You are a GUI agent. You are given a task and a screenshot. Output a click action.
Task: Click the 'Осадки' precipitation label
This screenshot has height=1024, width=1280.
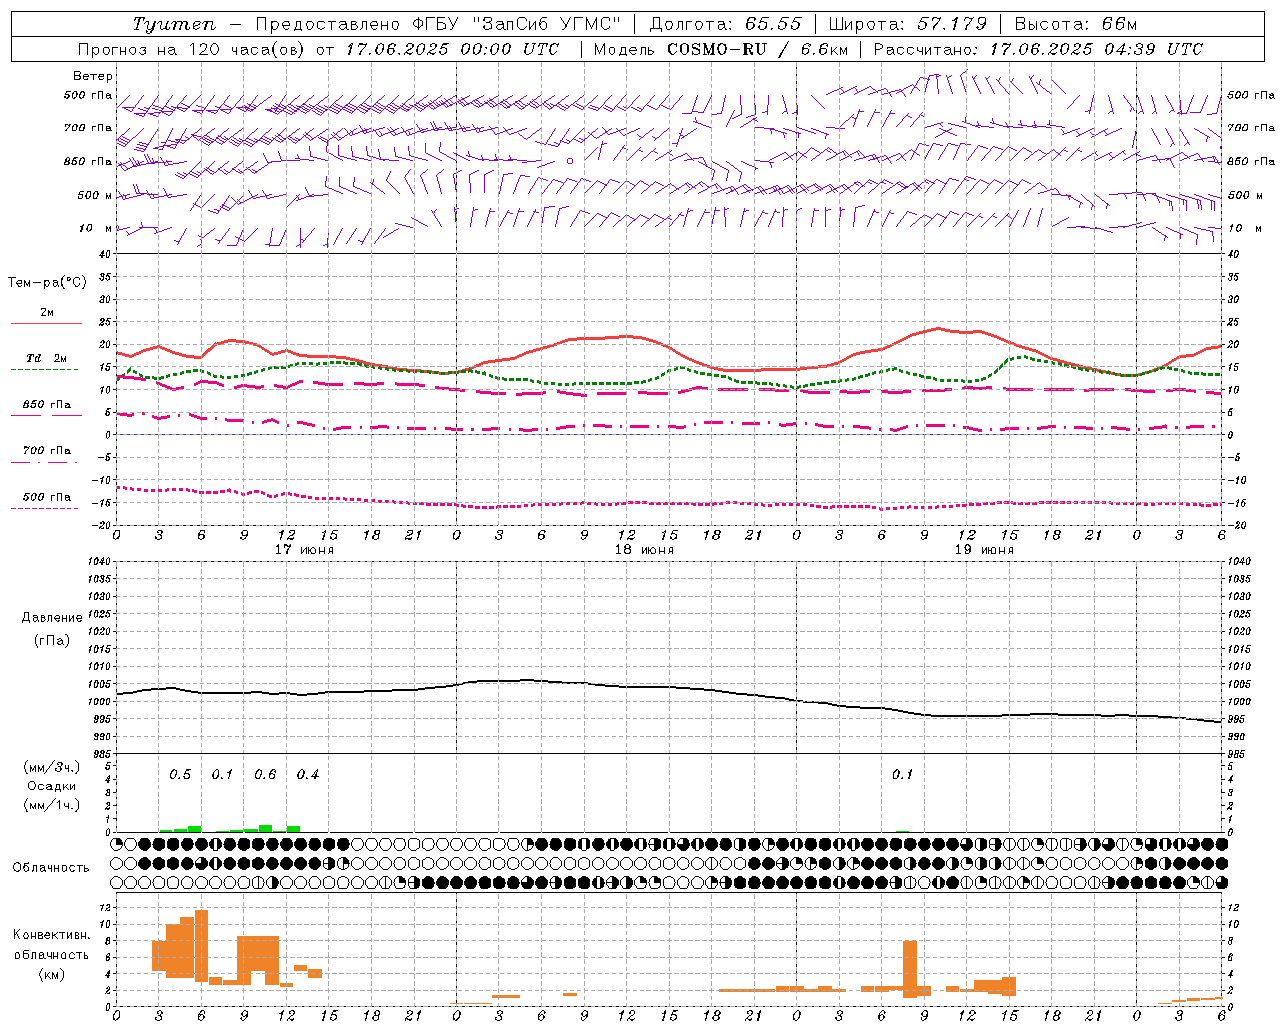(52, 786)
